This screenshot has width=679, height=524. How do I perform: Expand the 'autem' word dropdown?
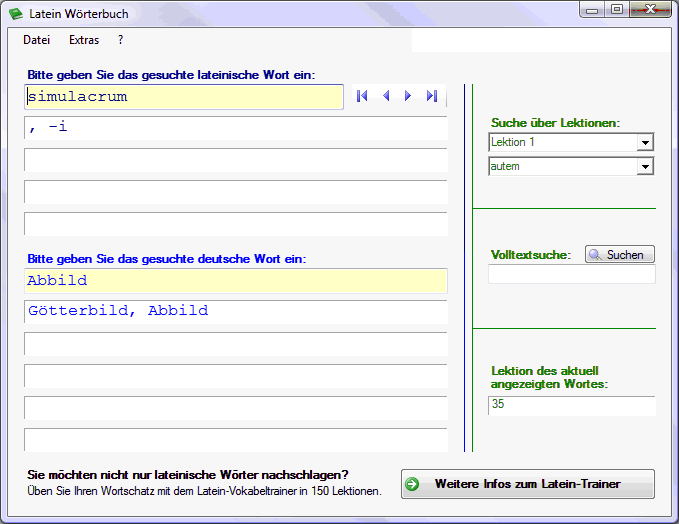click(644, 167)
